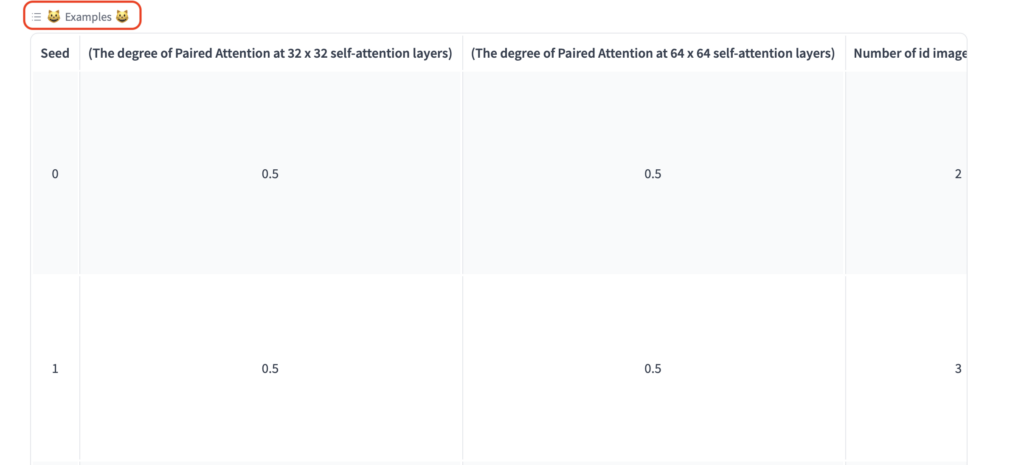Select the Seed 0 cell
Viewport: 1024px width, 465px height.
55,174
